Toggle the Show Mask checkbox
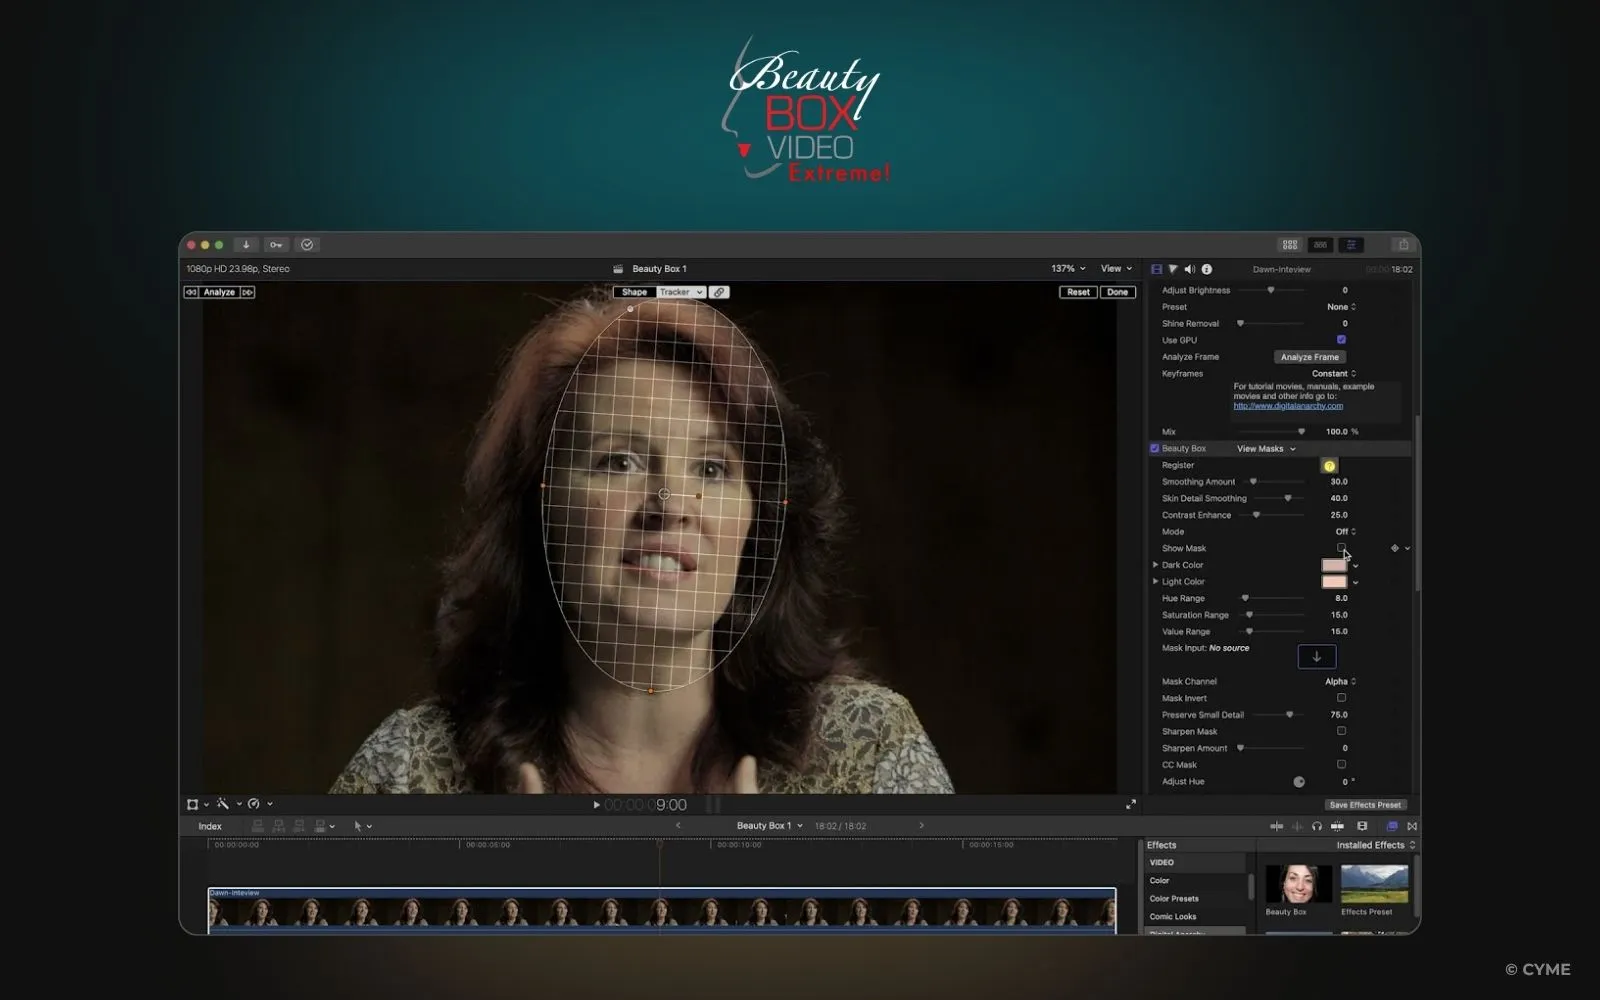 pos(1341,548)
